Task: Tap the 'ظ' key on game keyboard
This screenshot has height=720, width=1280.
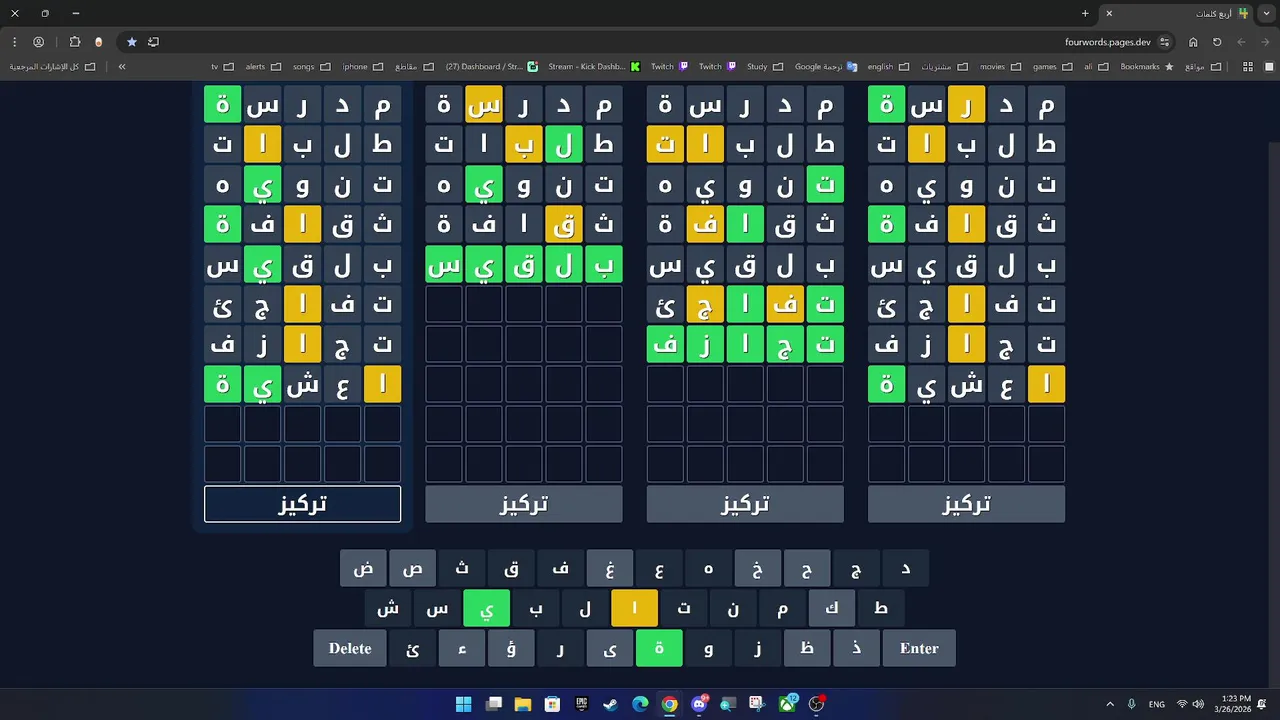Action: click(807, 648)
